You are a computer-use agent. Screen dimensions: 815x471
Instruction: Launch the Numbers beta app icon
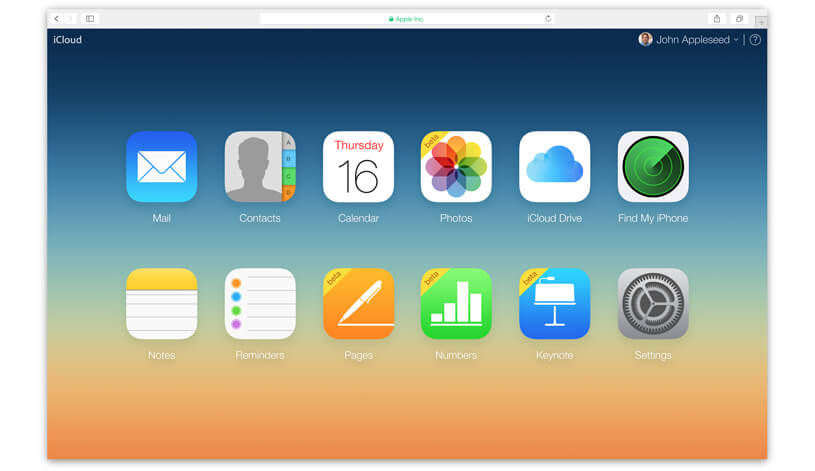tap(456, 304)
